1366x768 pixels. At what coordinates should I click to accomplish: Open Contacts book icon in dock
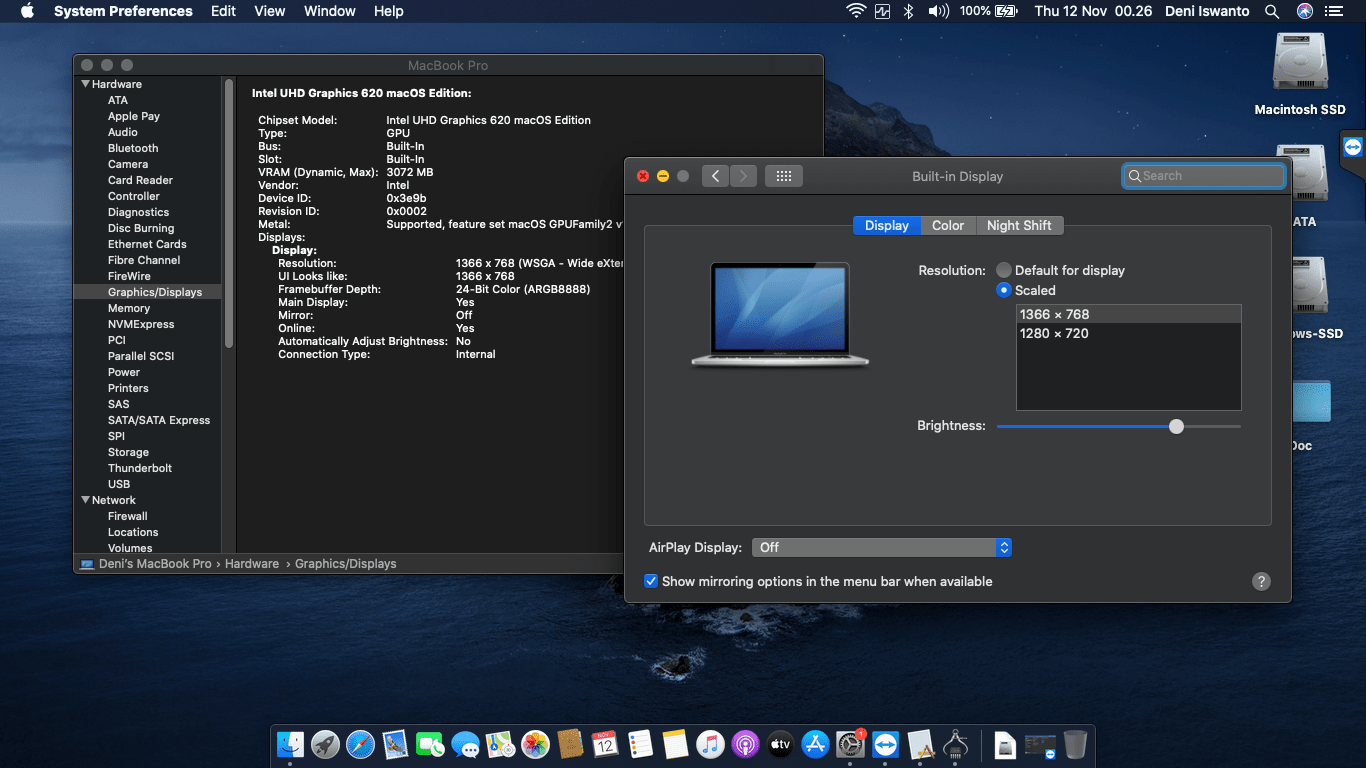[570, 744]
